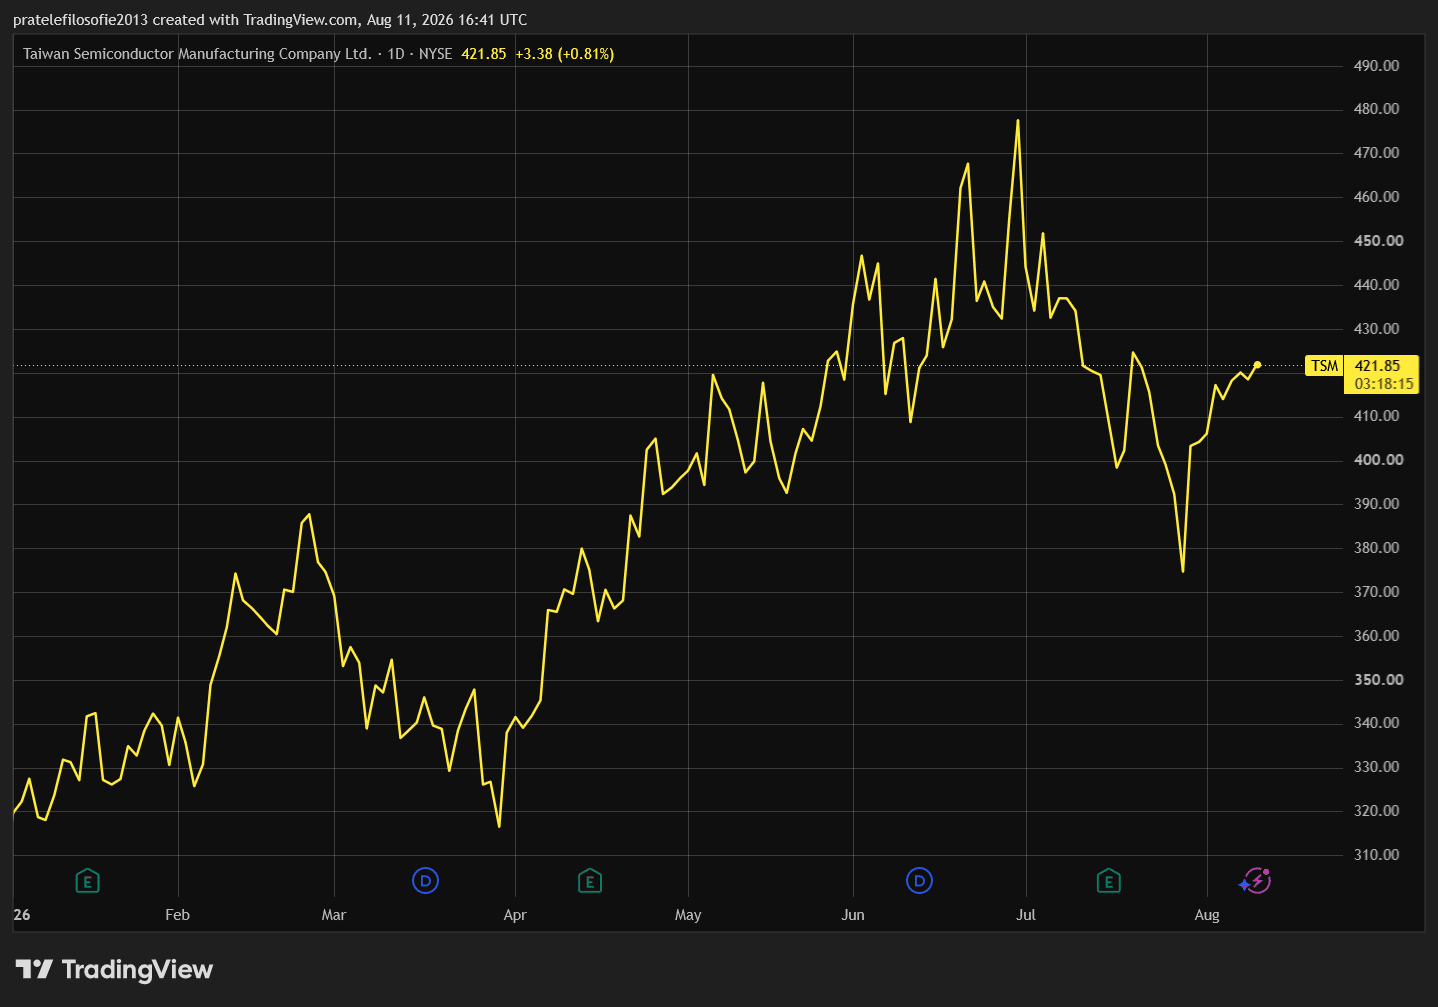Screen dimensions: 1438x1007
Task: Click the NYSE exchange label
Action: pyautogui.click(x=435, y=54)
